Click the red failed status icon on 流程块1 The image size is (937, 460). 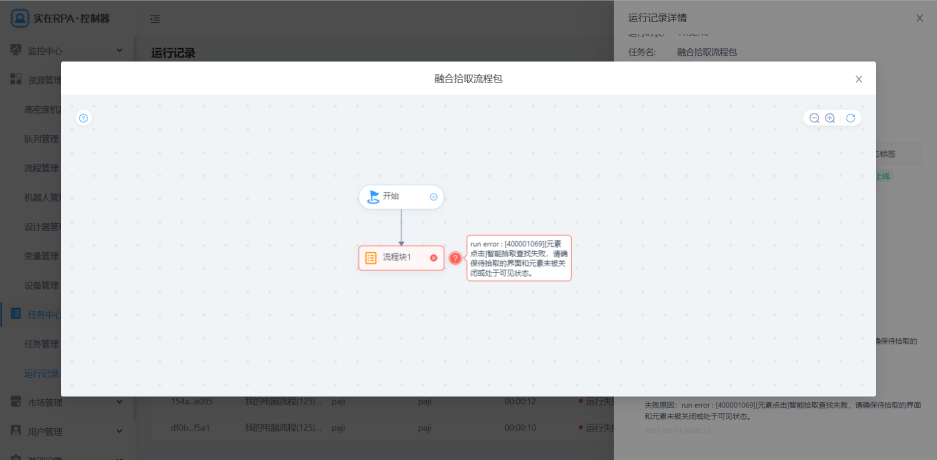tap(434, 258)
